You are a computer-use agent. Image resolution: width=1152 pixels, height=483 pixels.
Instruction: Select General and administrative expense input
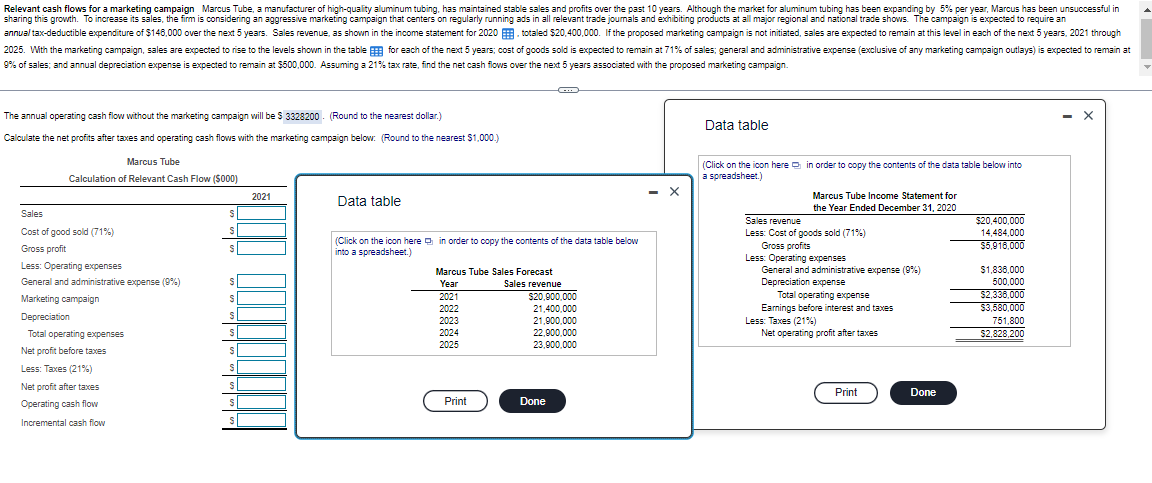coord(261,281)
